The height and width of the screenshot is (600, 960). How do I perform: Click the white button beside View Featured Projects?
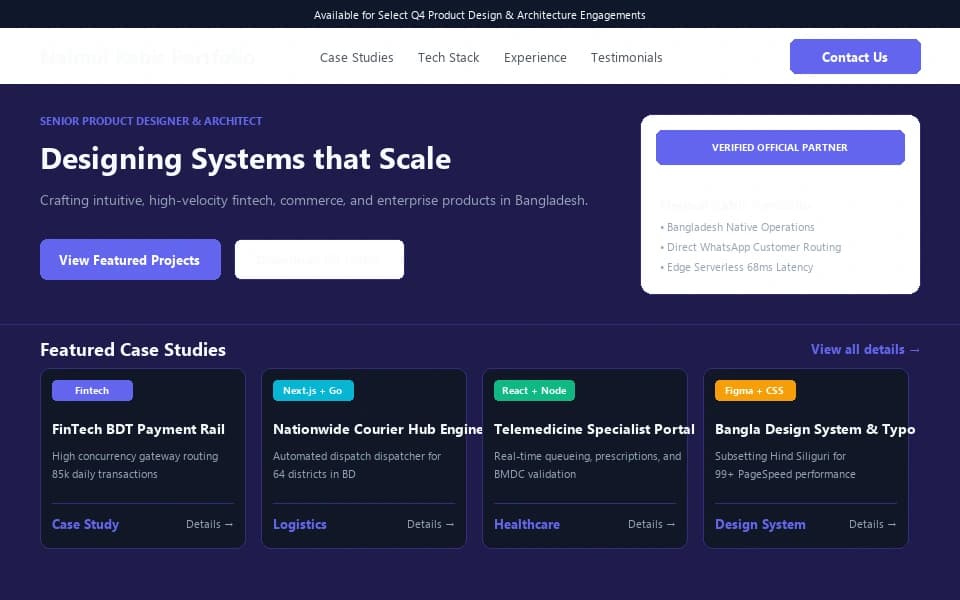[x=319, y=260]
